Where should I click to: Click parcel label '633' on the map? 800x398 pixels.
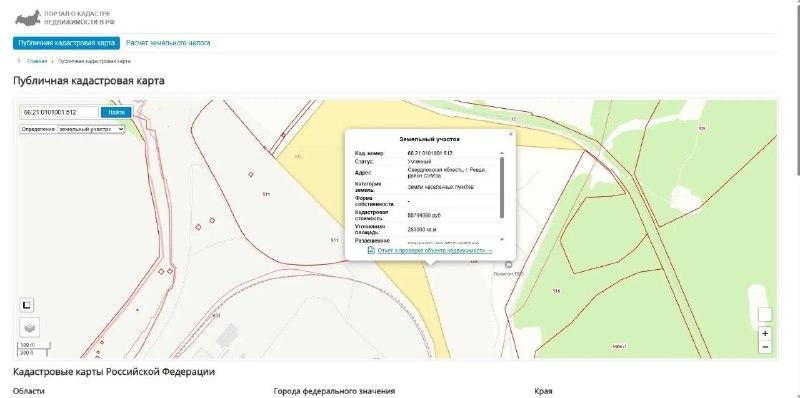pos(216,315)
